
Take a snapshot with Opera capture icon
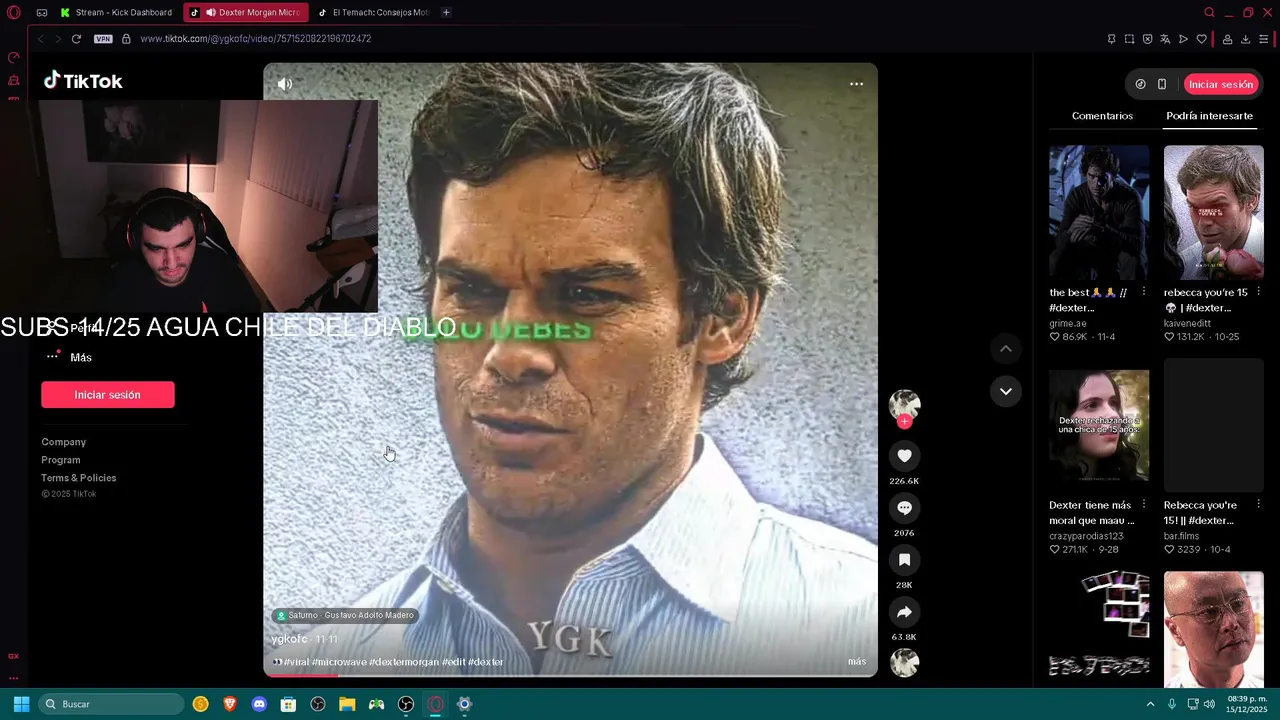point(1129,39)
